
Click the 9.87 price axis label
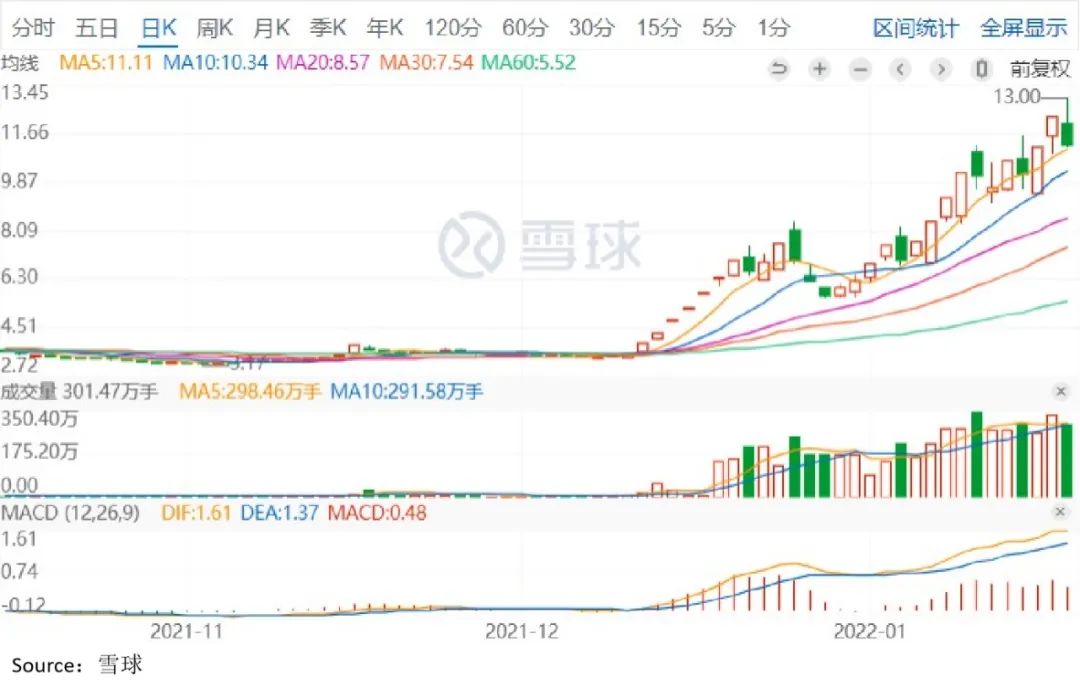tap(21, 180)
